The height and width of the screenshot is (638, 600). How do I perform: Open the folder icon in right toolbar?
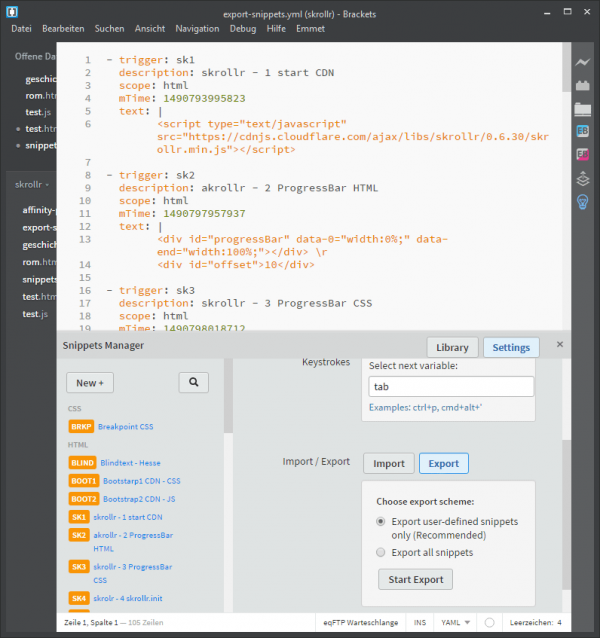[583, 109]
